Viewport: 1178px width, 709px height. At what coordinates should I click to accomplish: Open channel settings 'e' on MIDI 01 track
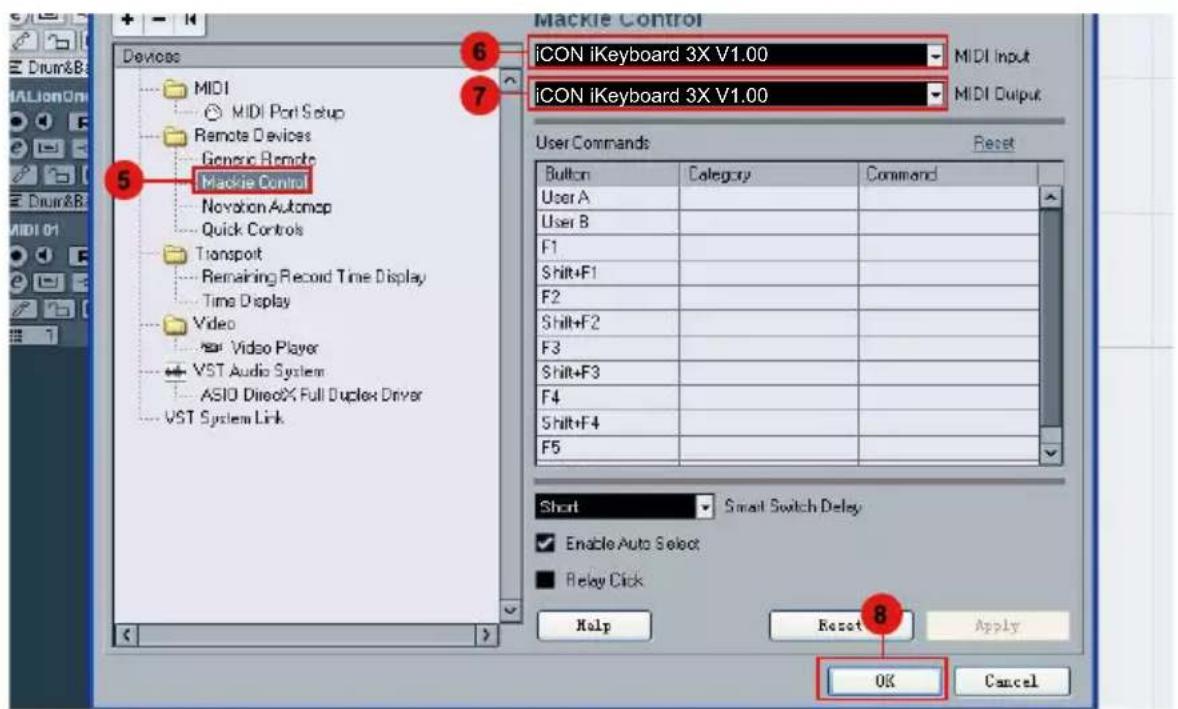(18, 282)
